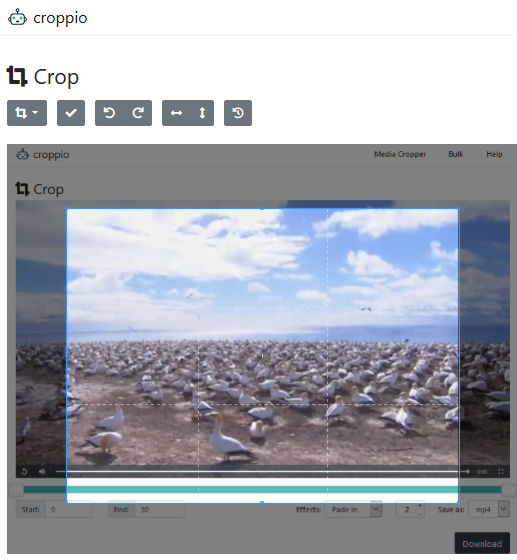Rotate image clockwise

(x=138, y=113)
